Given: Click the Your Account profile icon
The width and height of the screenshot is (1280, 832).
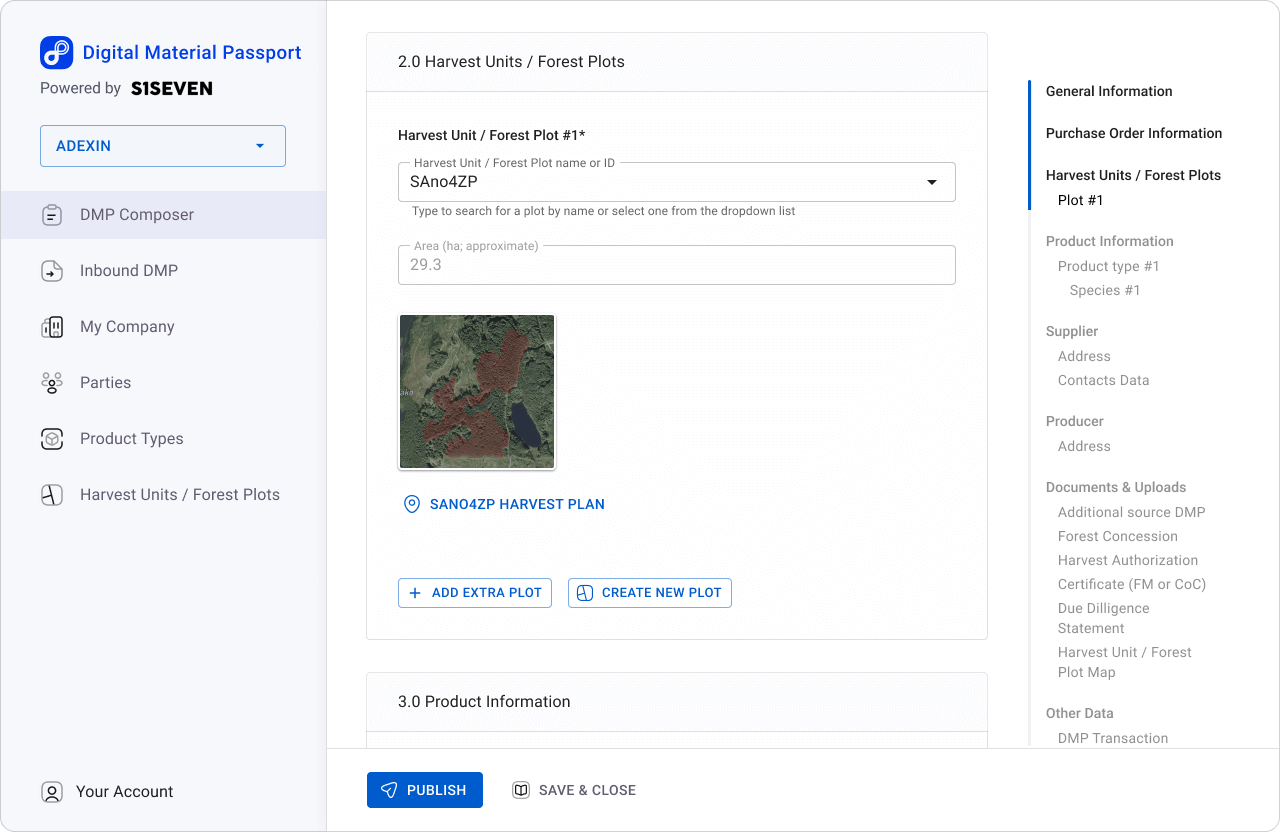Looking at the screenshot, I should pyautogui.click(x=52, y=792).
